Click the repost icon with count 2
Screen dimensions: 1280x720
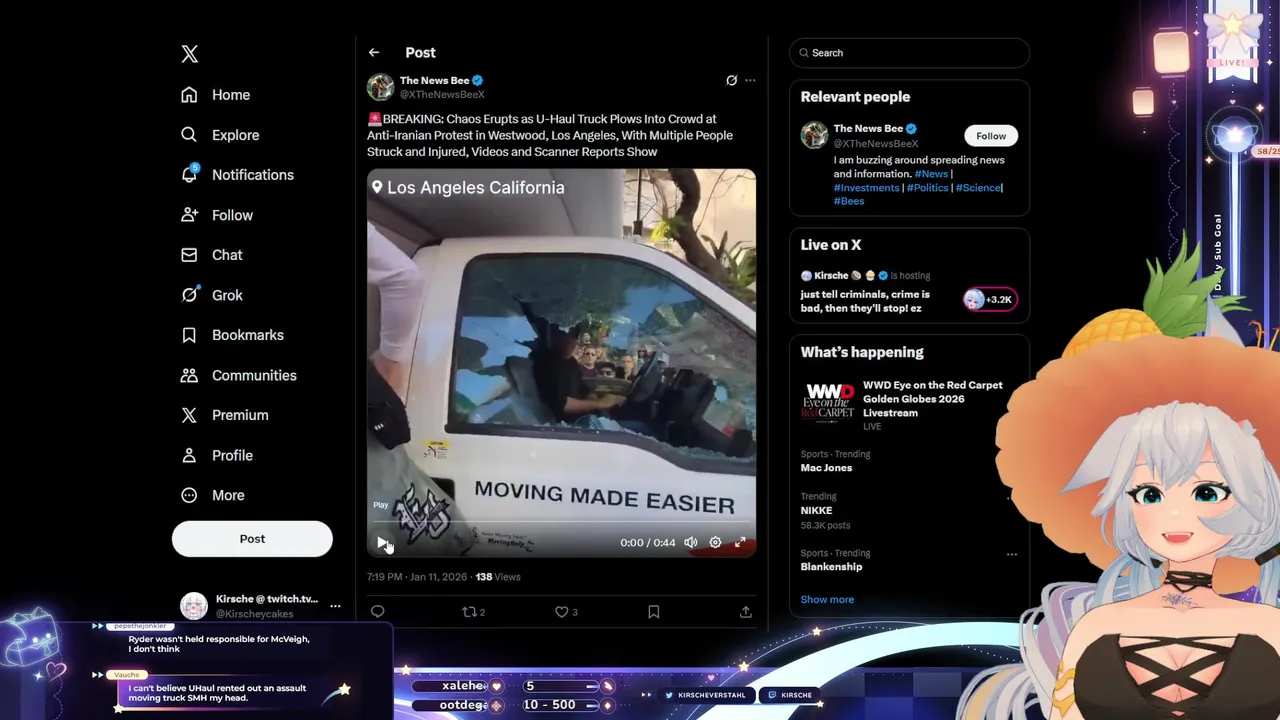tap(473, 611)
